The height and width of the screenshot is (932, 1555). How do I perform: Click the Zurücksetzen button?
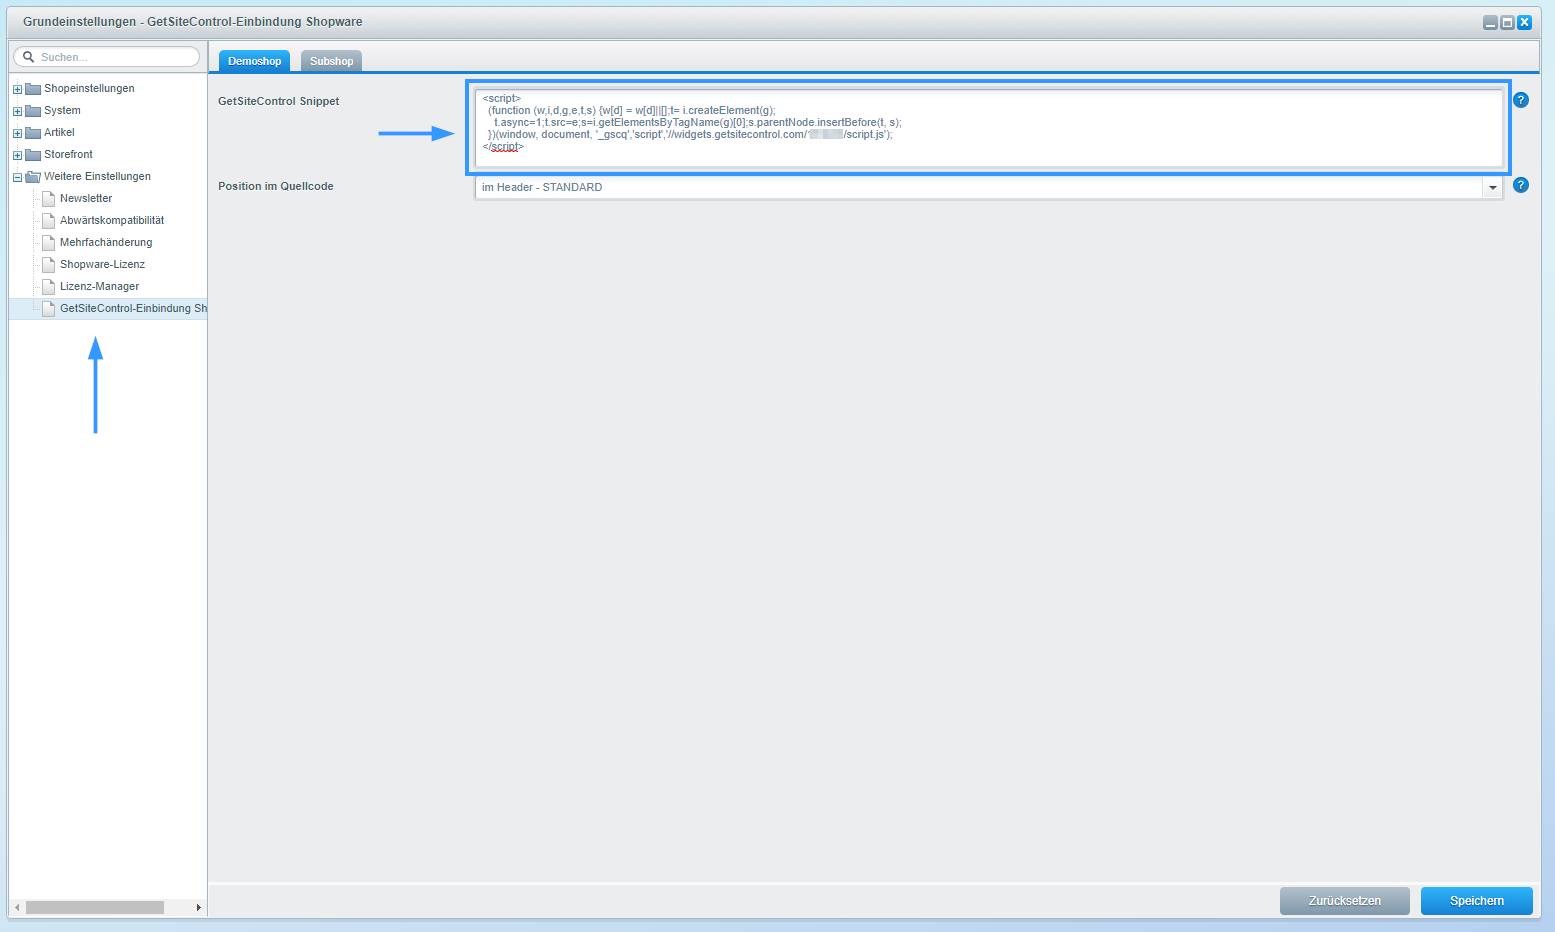(x=1345, y=901)
